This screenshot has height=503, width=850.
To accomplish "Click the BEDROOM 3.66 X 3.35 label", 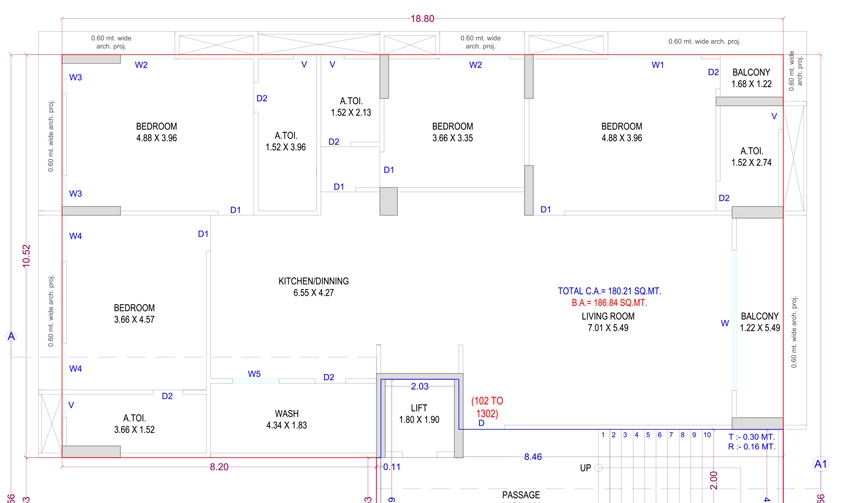I will [x=452, y=132].
